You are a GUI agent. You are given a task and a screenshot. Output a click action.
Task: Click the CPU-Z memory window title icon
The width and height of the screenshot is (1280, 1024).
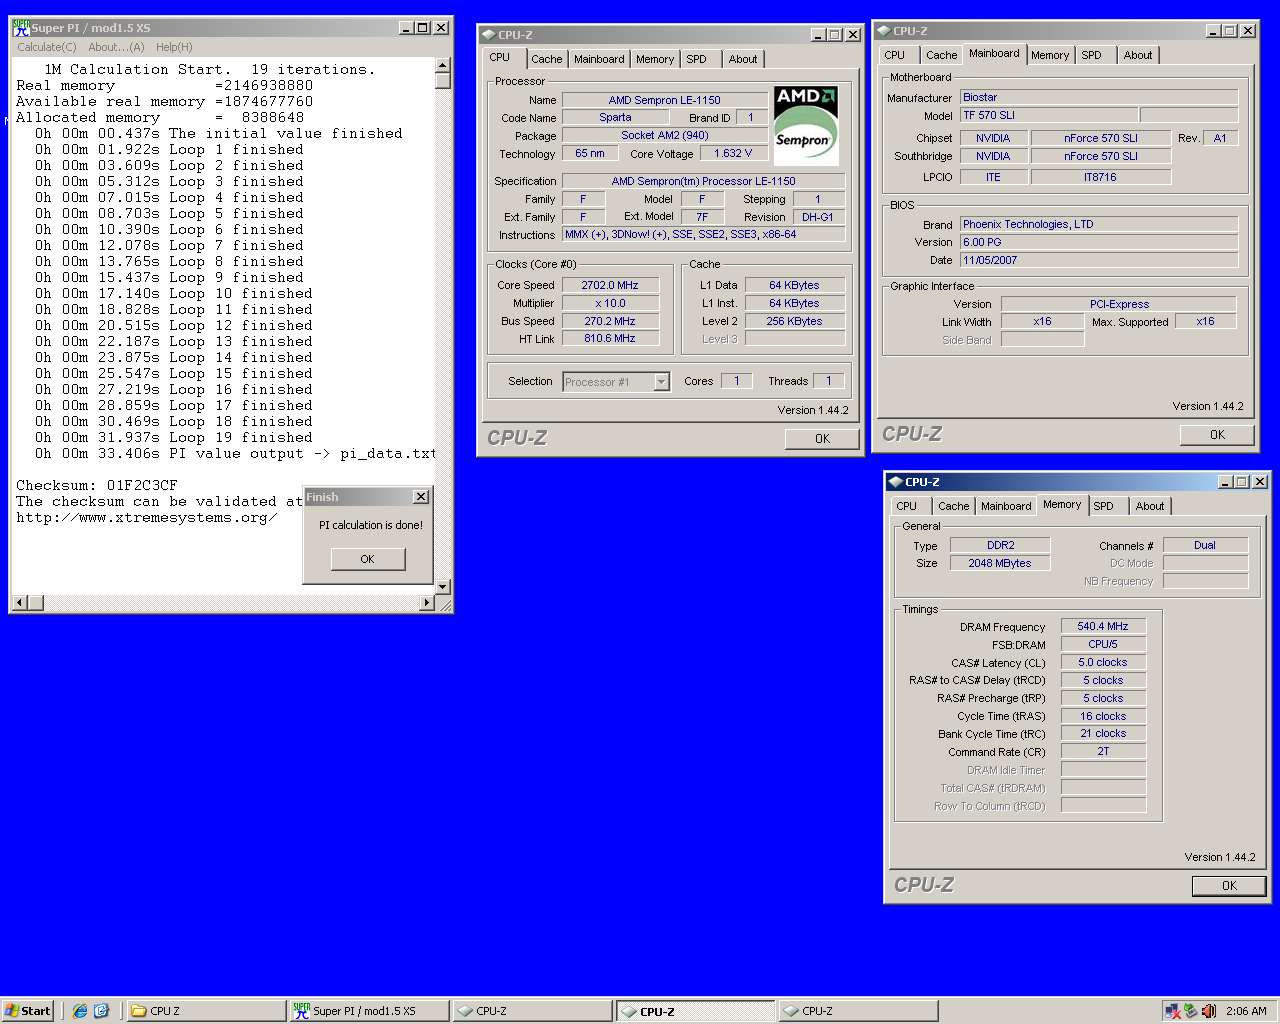coord(896,482)
